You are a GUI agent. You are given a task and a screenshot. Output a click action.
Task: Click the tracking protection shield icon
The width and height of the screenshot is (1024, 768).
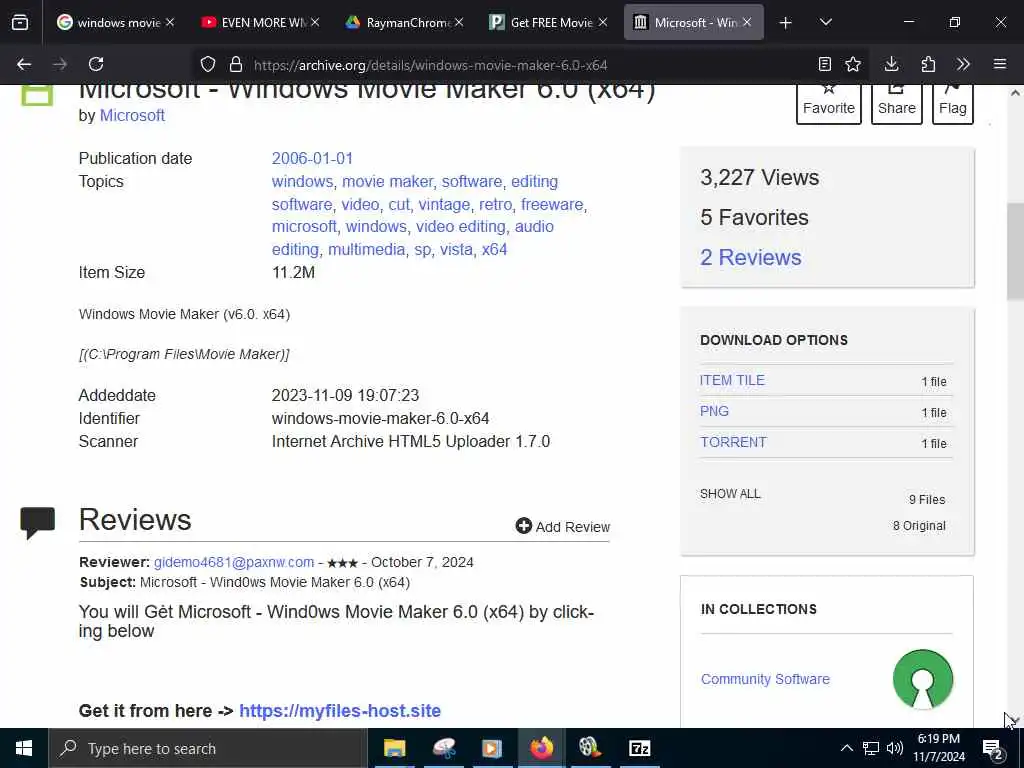click(208, 65)
